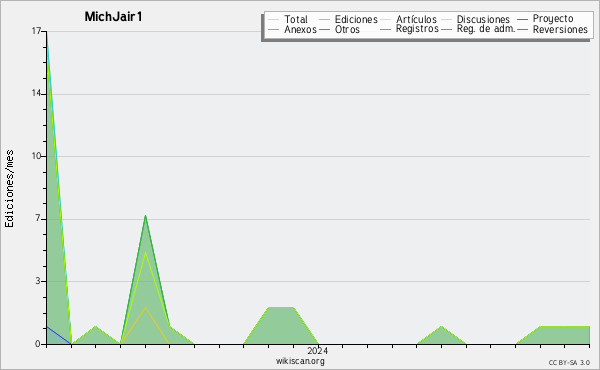
Task: Click the wikiscan.org source text
Action: click(300, 361)
